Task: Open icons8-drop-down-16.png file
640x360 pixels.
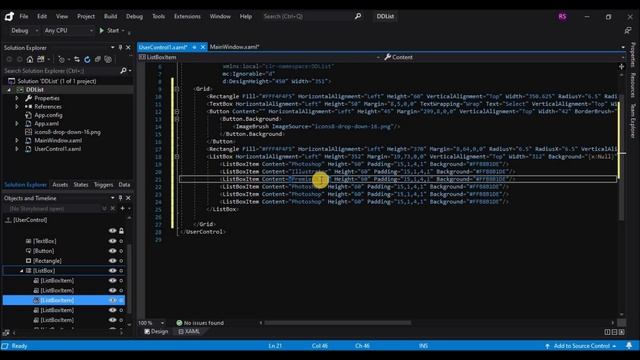Action: click(67, 132)
